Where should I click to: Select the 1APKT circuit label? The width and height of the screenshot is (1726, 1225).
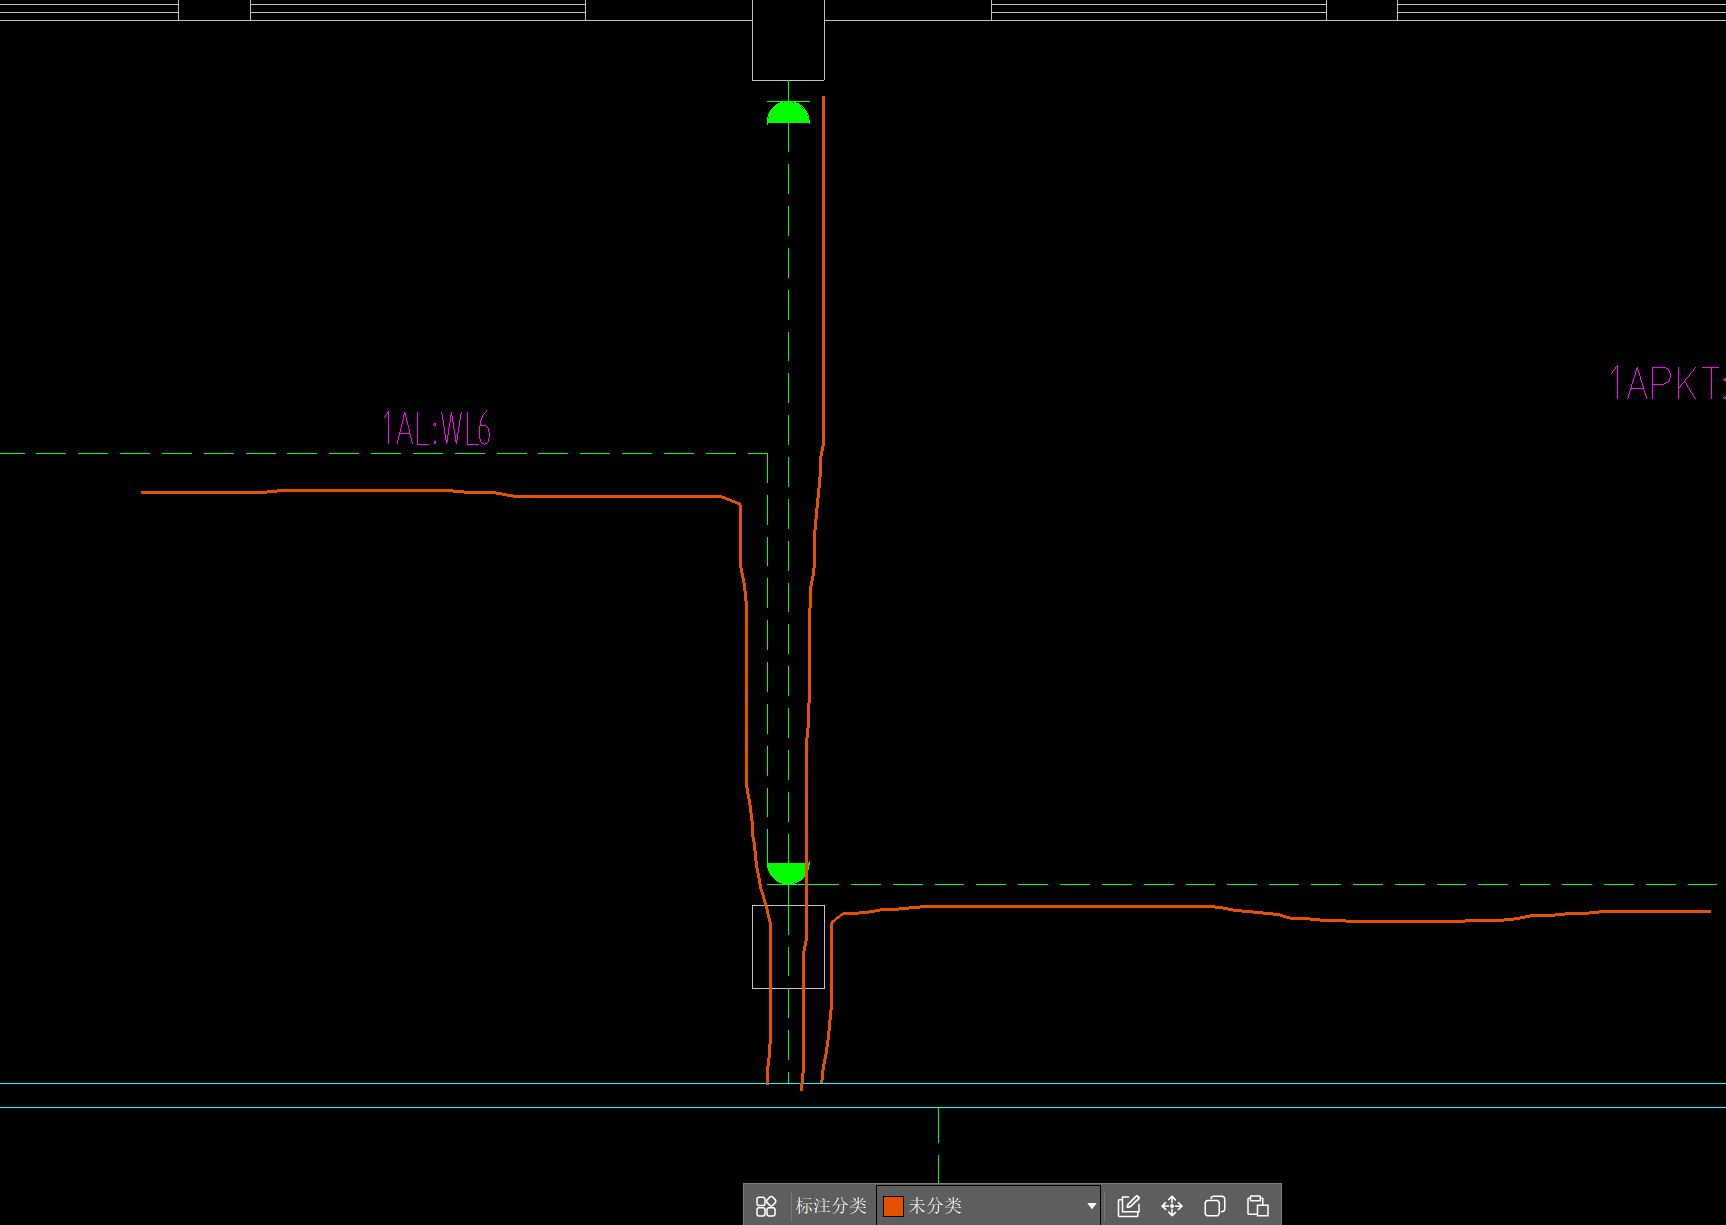click(x=1667, y=383)
